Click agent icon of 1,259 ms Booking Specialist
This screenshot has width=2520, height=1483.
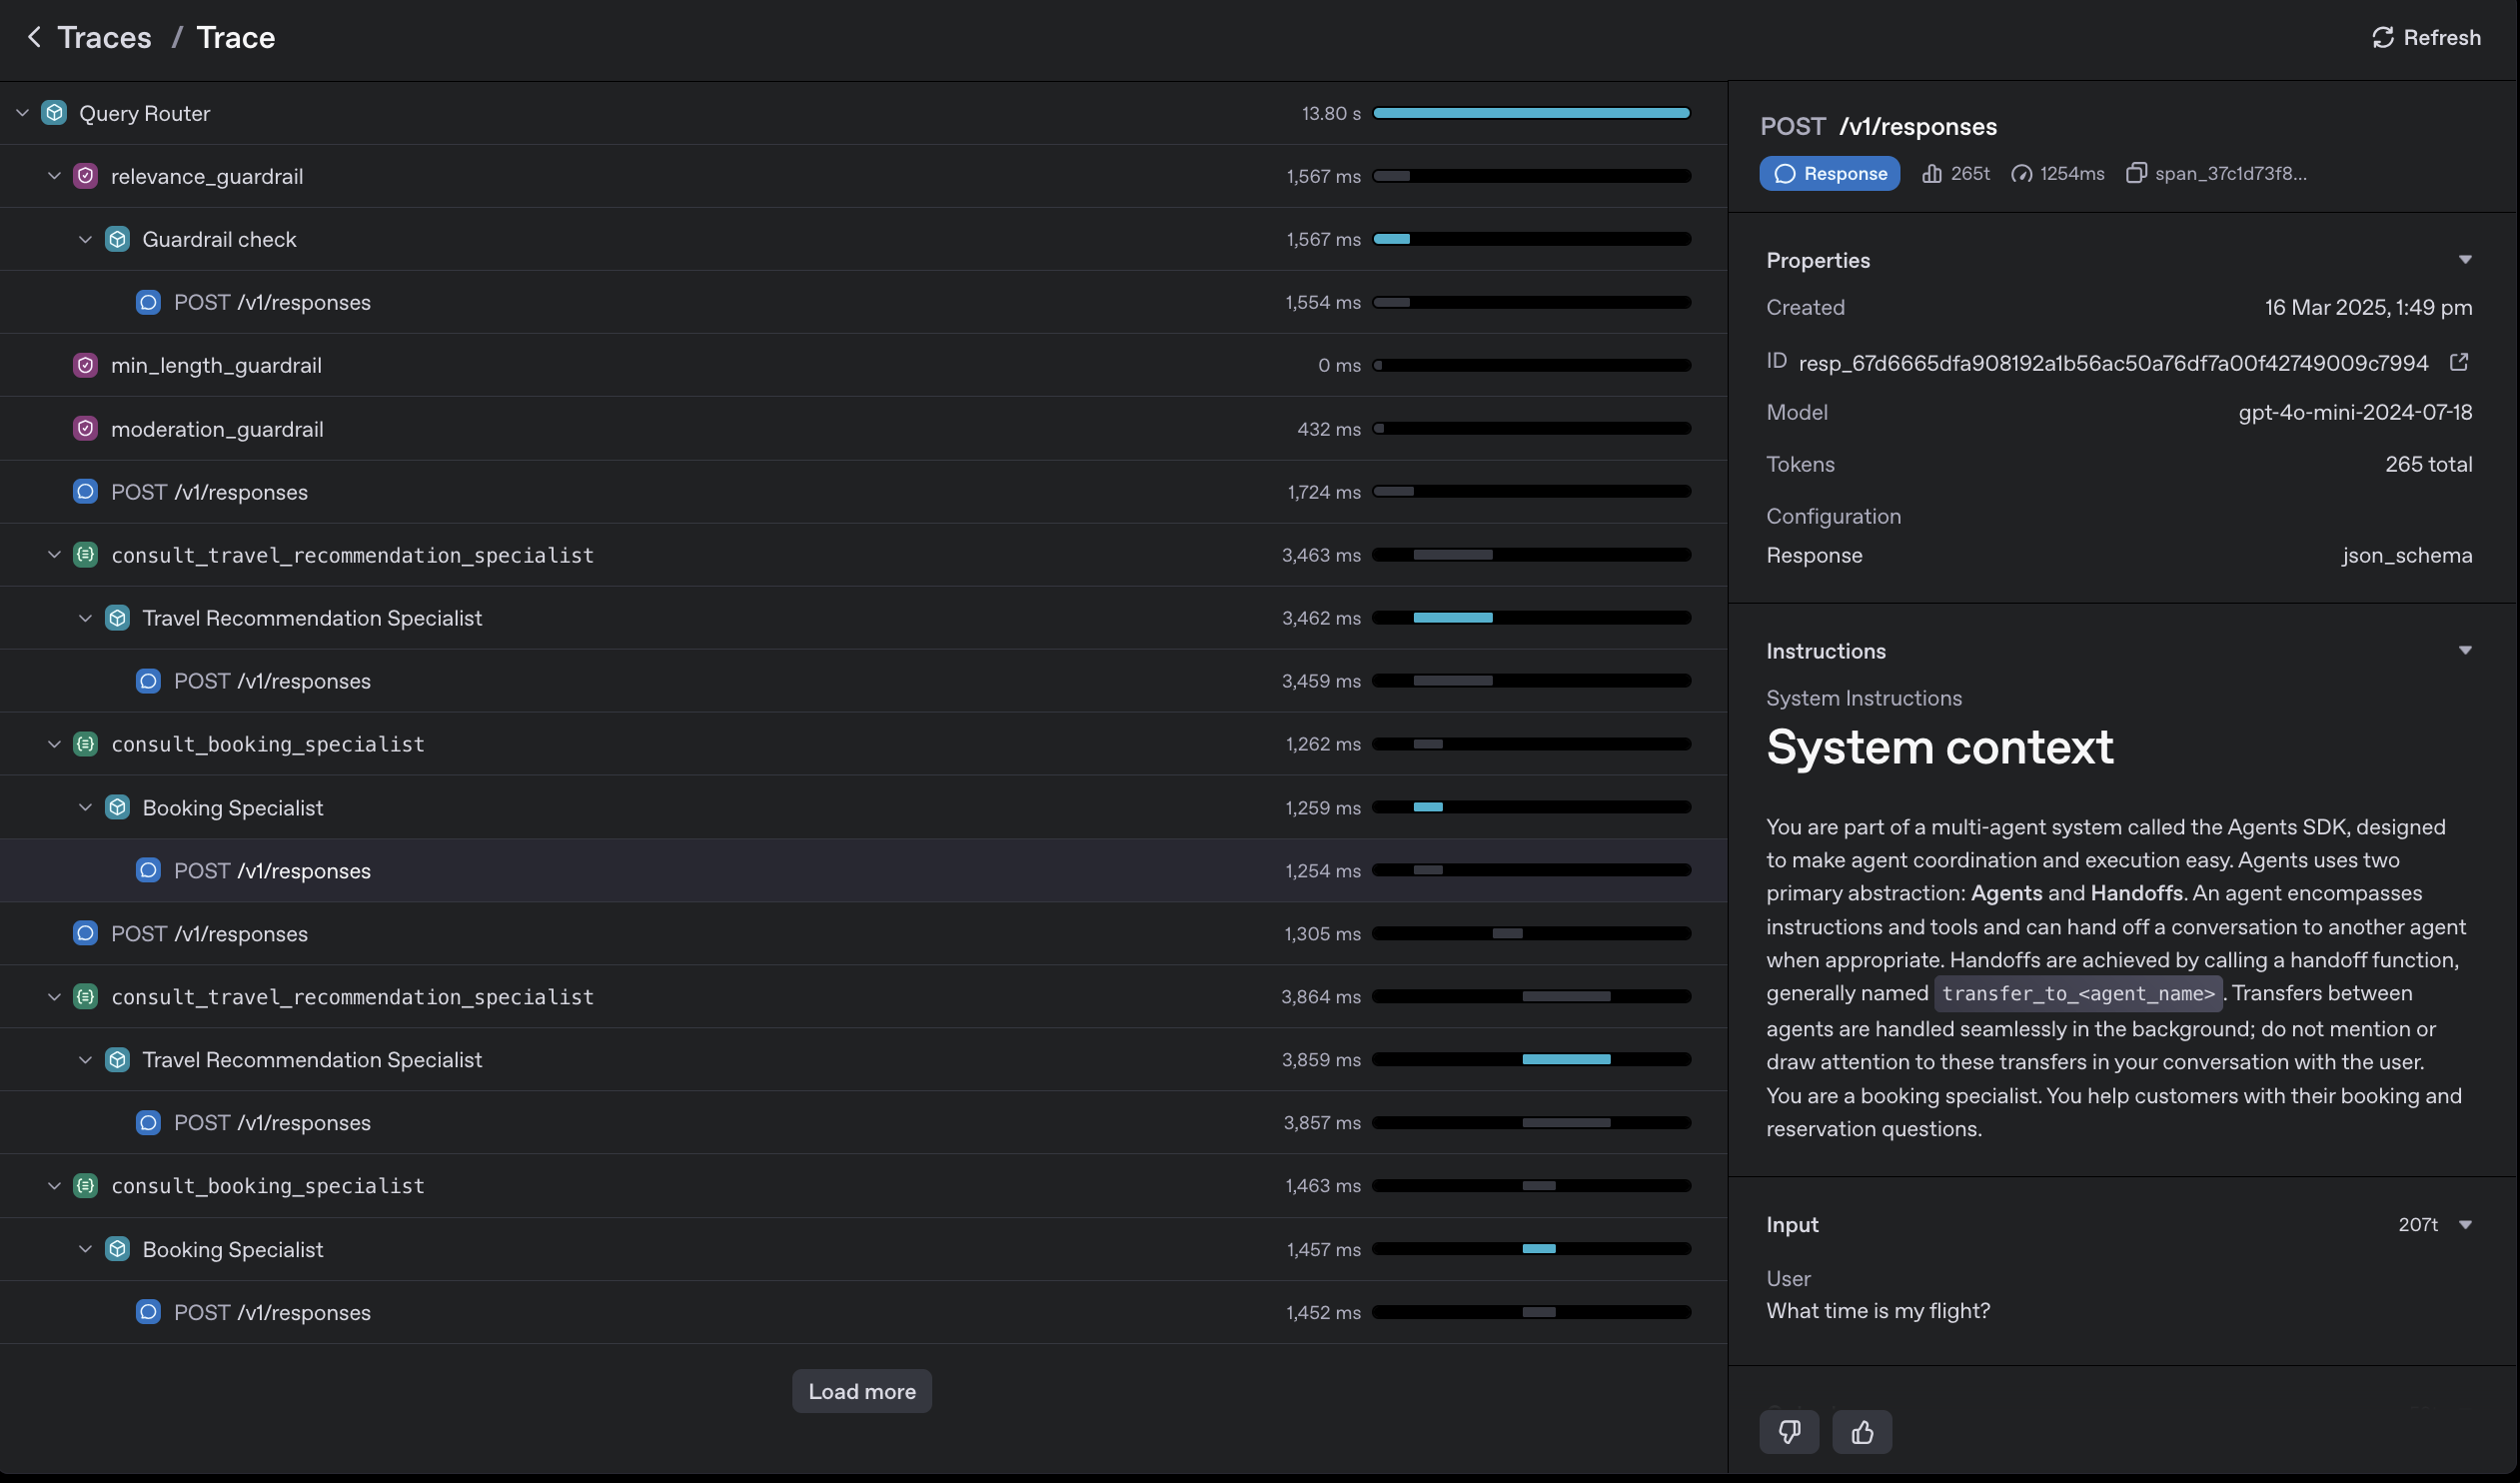click(117, 807)
